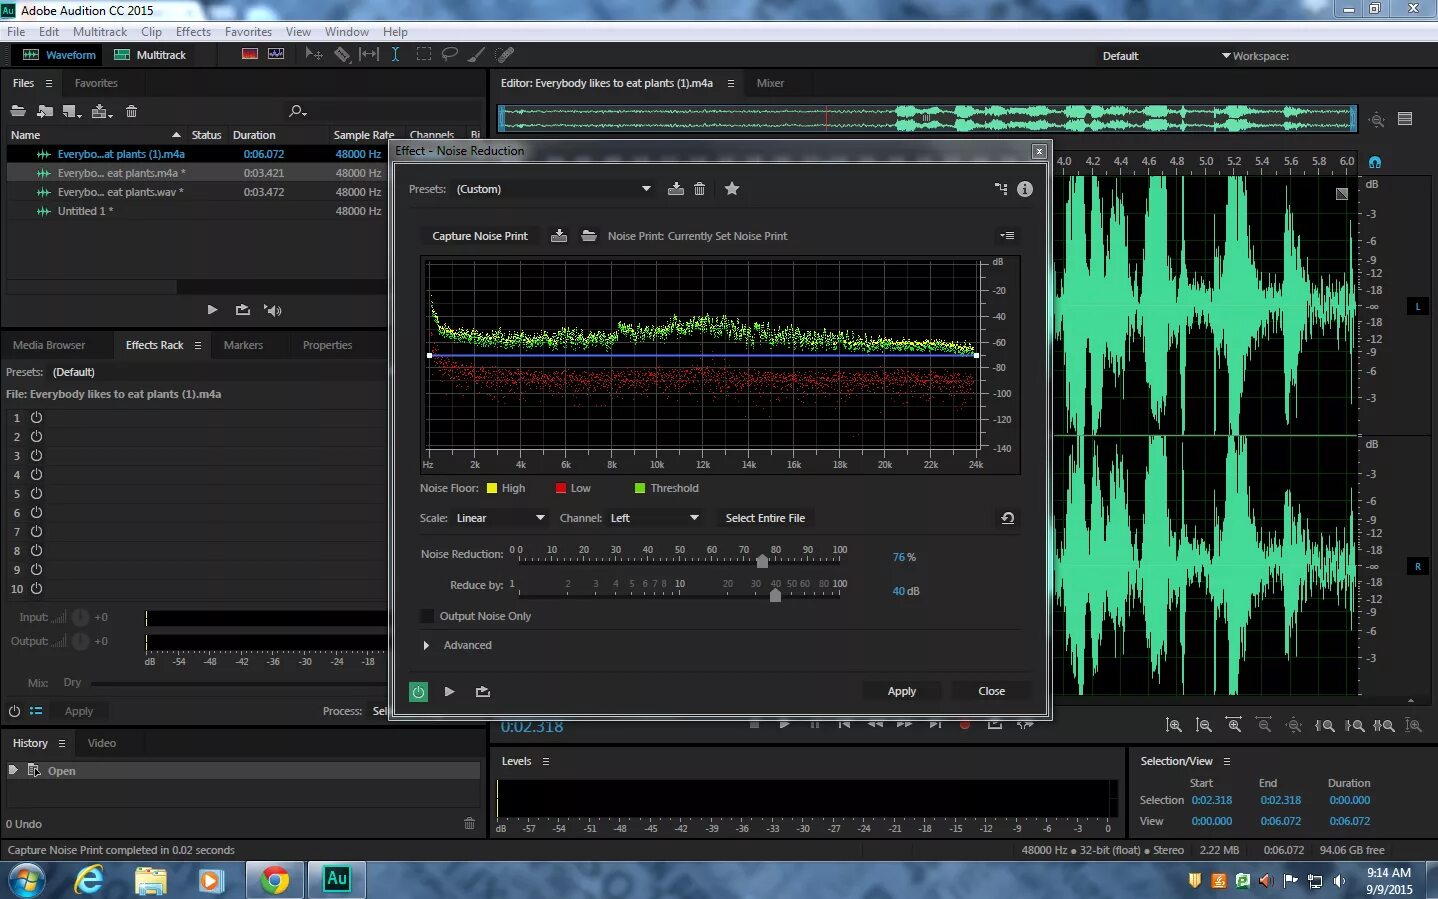Toggle power of effects rack slot 2
Image resolution: width=1438 pixels, height=899 pixels.
click(36, 436)
